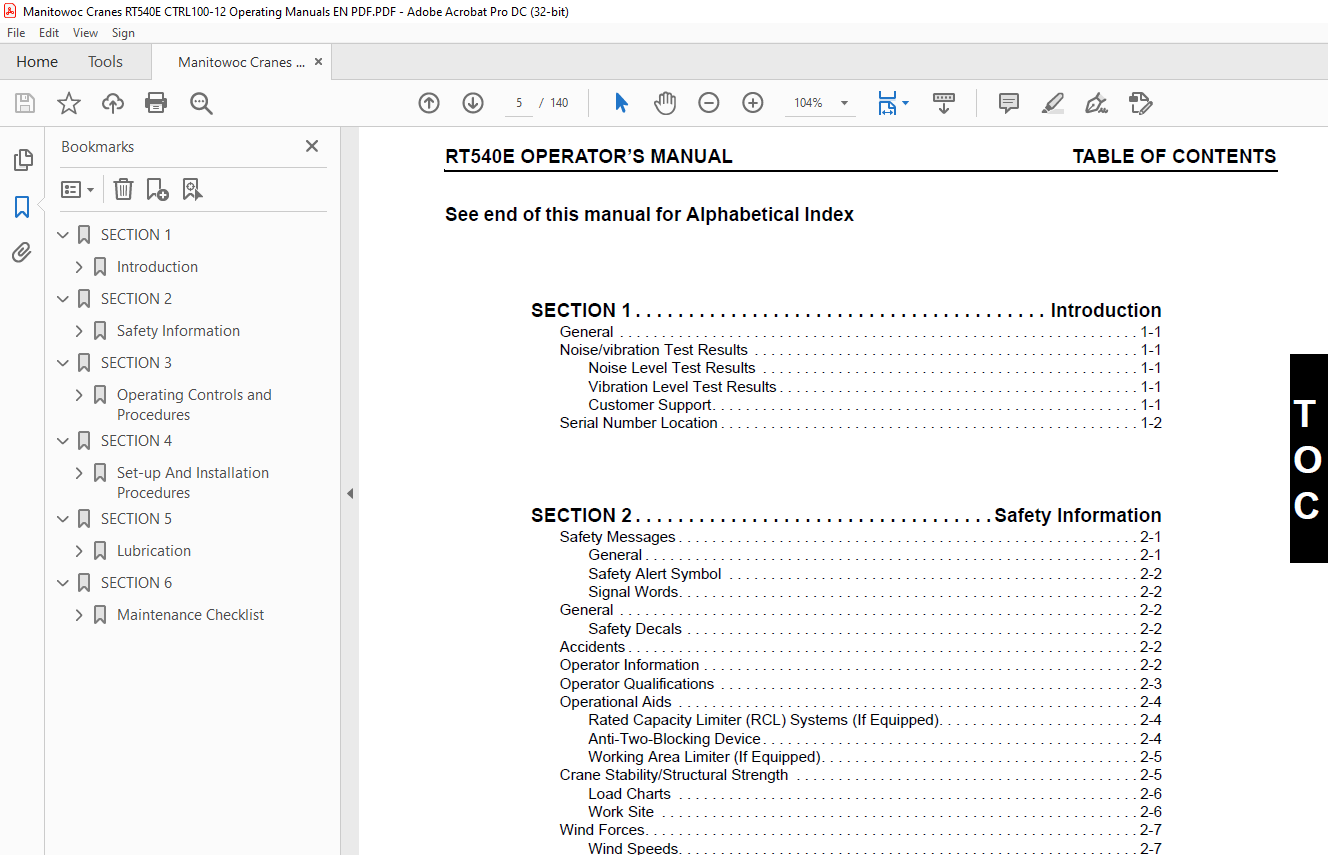1328x855 pixels.
Task: Collapse the SECTION 2 bookmark
Action: click(x=63, y=299)
